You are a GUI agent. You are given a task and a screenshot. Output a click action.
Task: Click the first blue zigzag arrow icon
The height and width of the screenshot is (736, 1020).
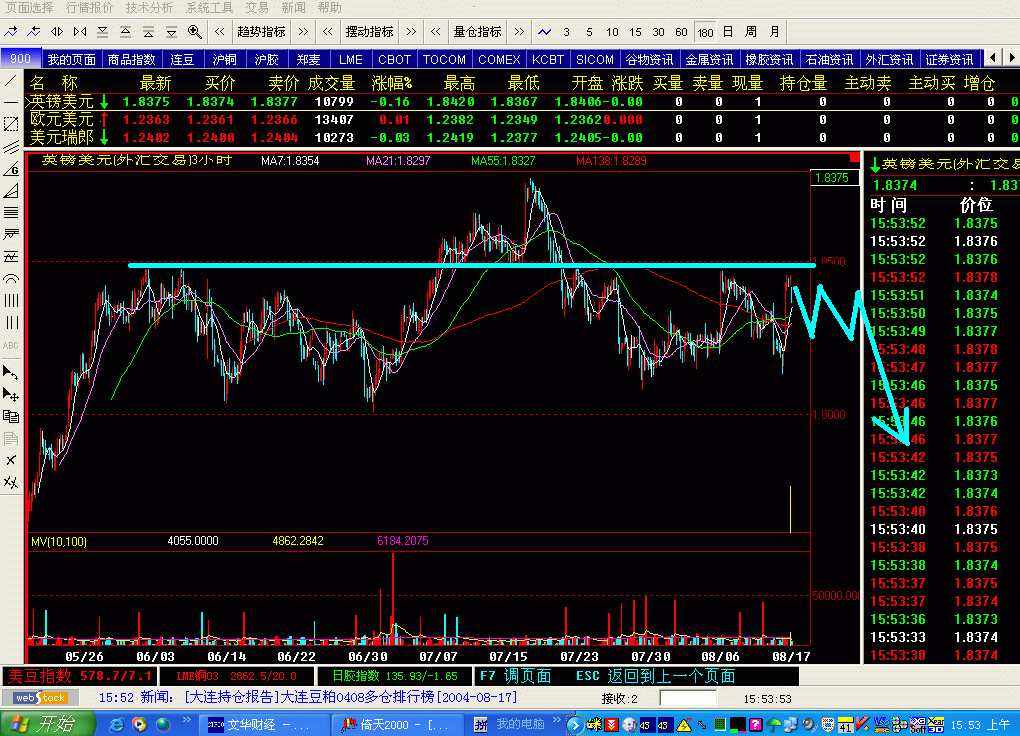pyautogui.click(x=11, y=31)
